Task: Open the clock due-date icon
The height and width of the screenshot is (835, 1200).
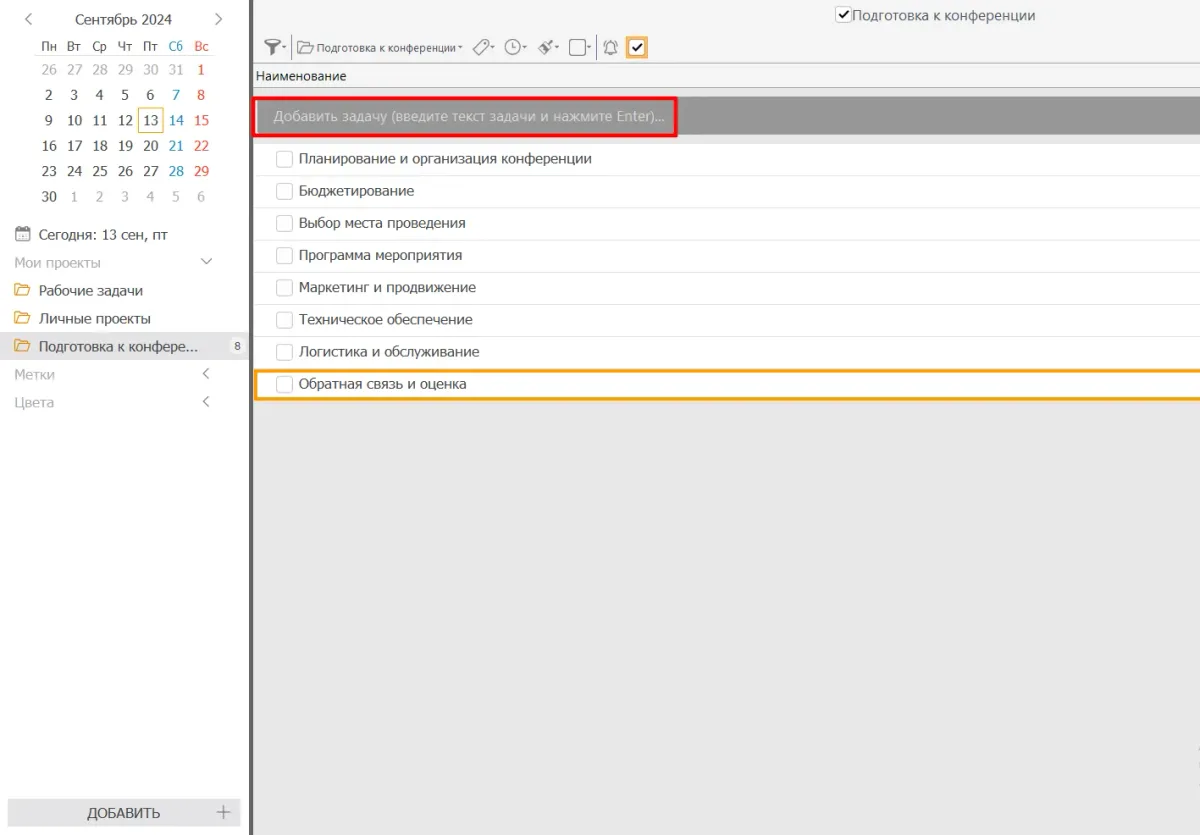Action: pos(514,47)
